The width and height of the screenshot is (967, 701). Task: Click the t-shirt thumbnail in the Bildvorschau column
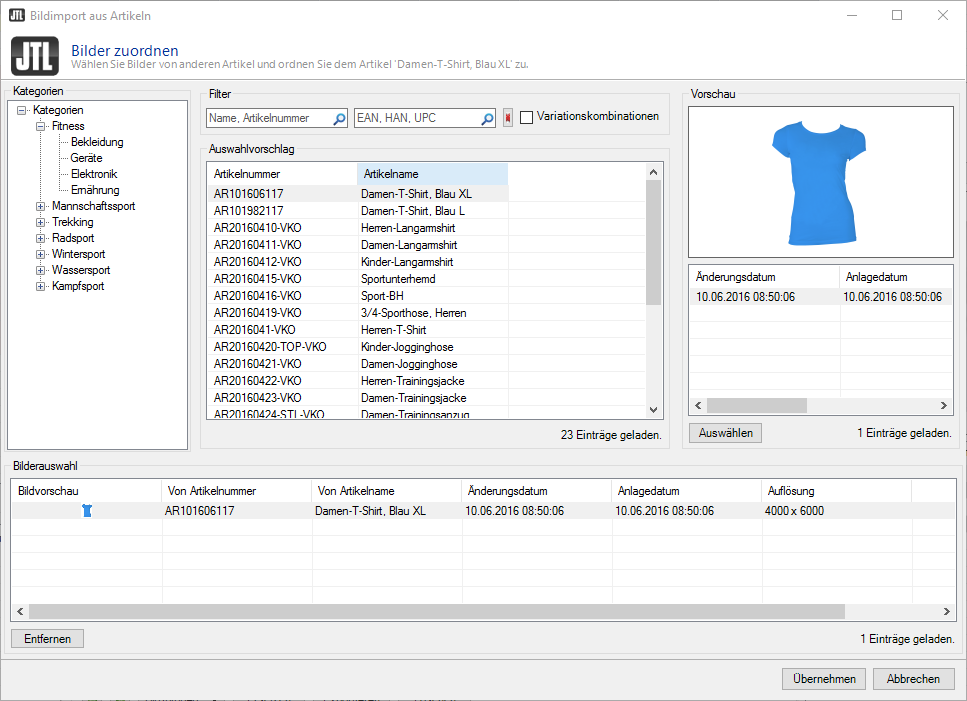click(x=88, y=510)
